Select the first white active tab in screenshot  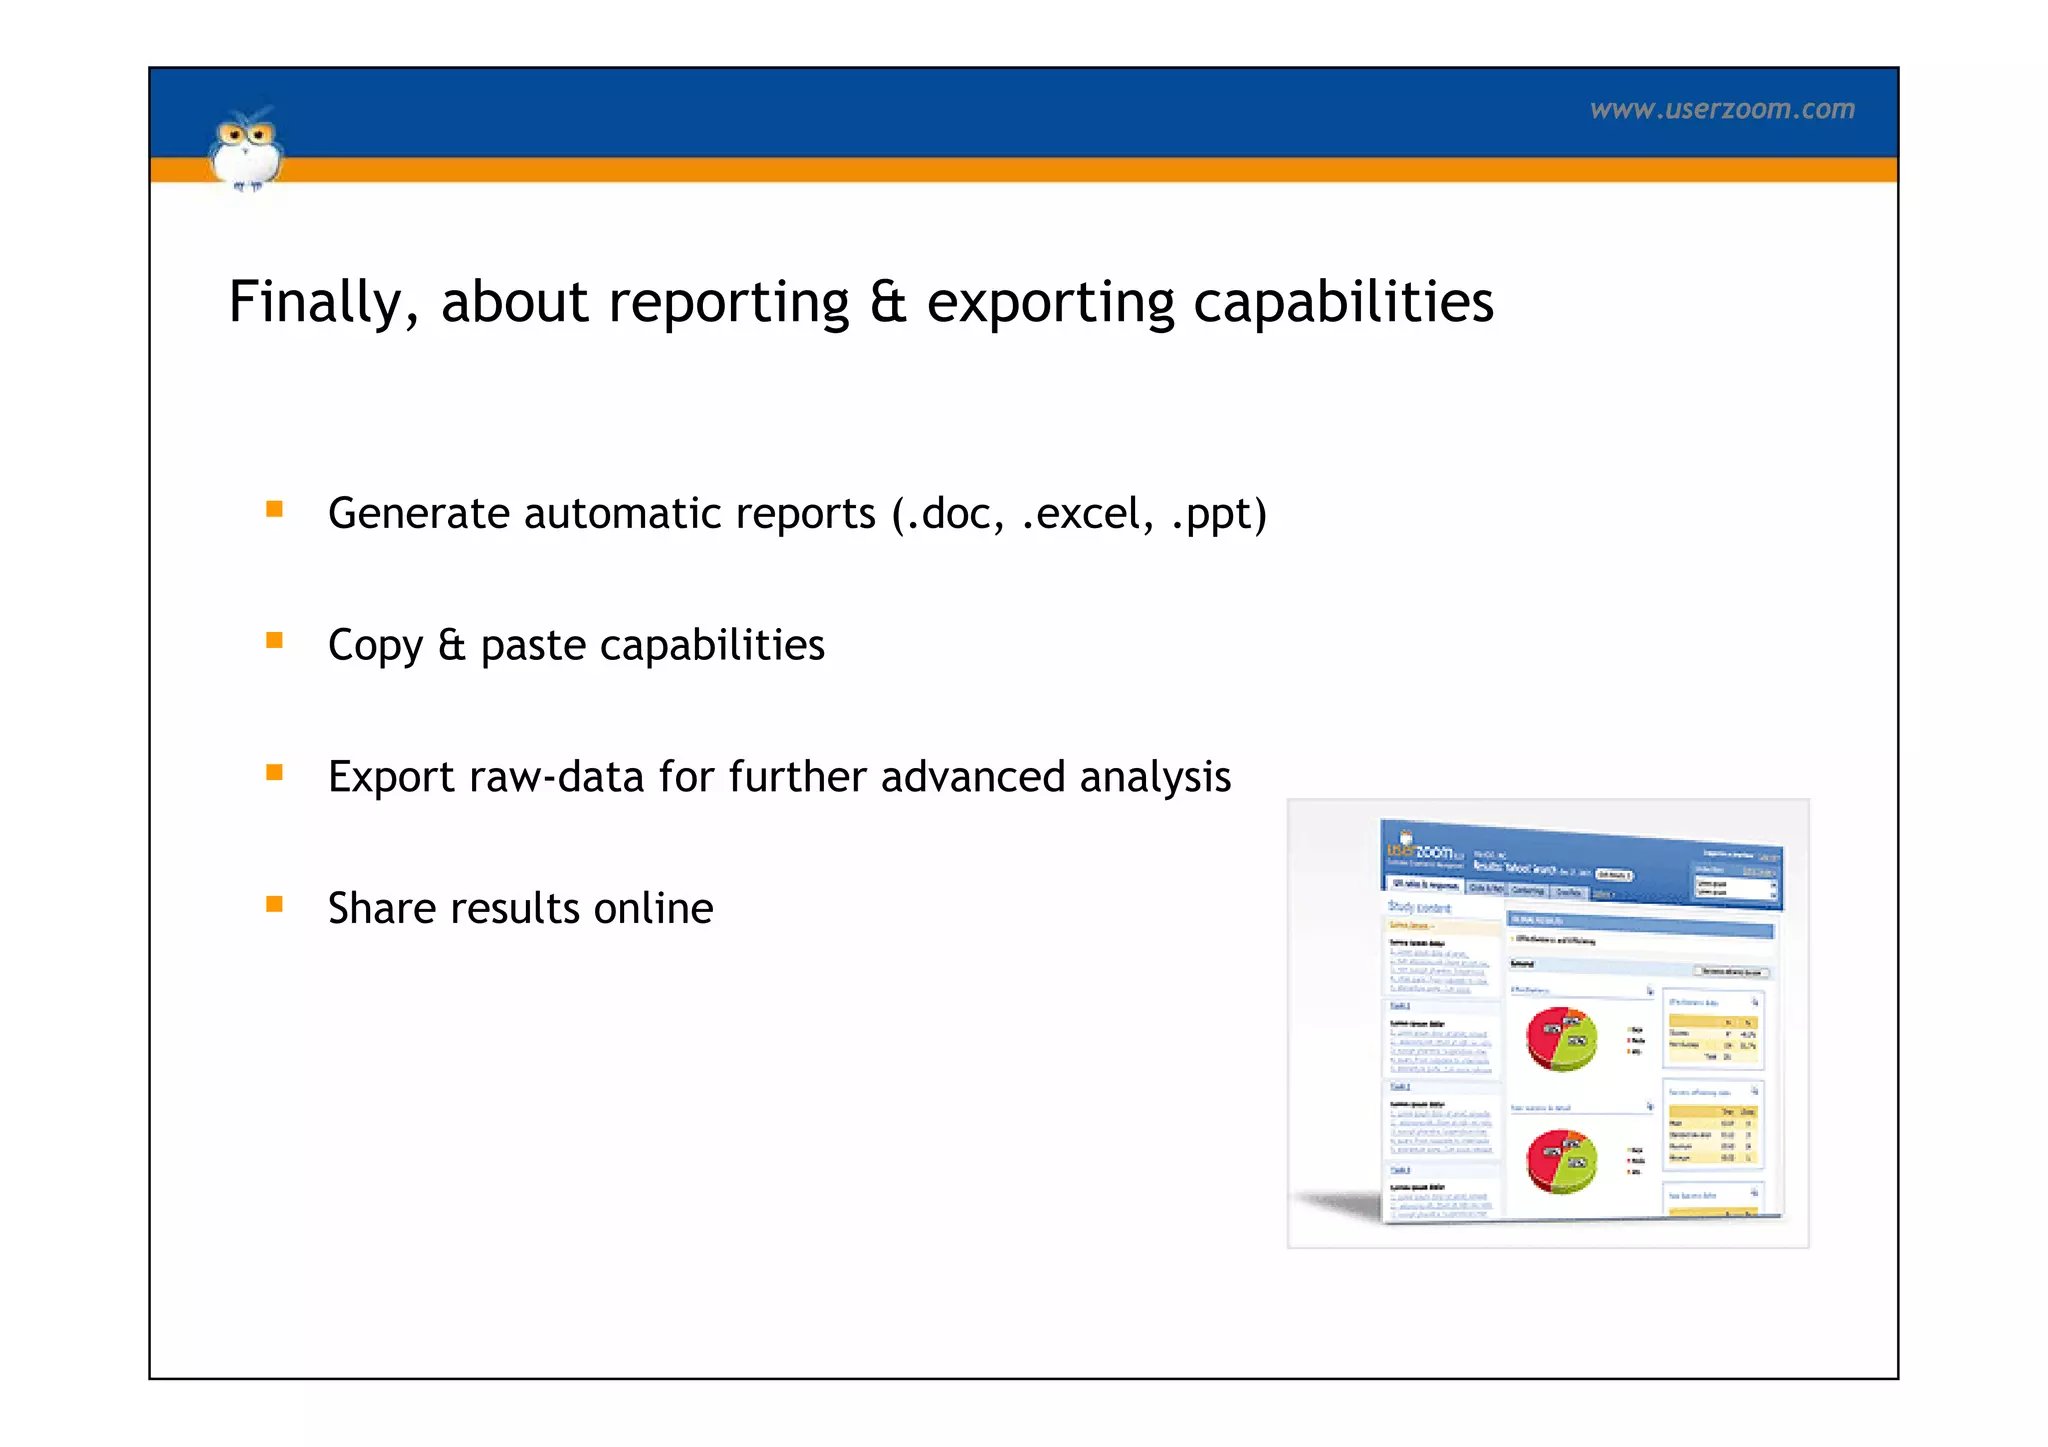[x=1425, y=885]
